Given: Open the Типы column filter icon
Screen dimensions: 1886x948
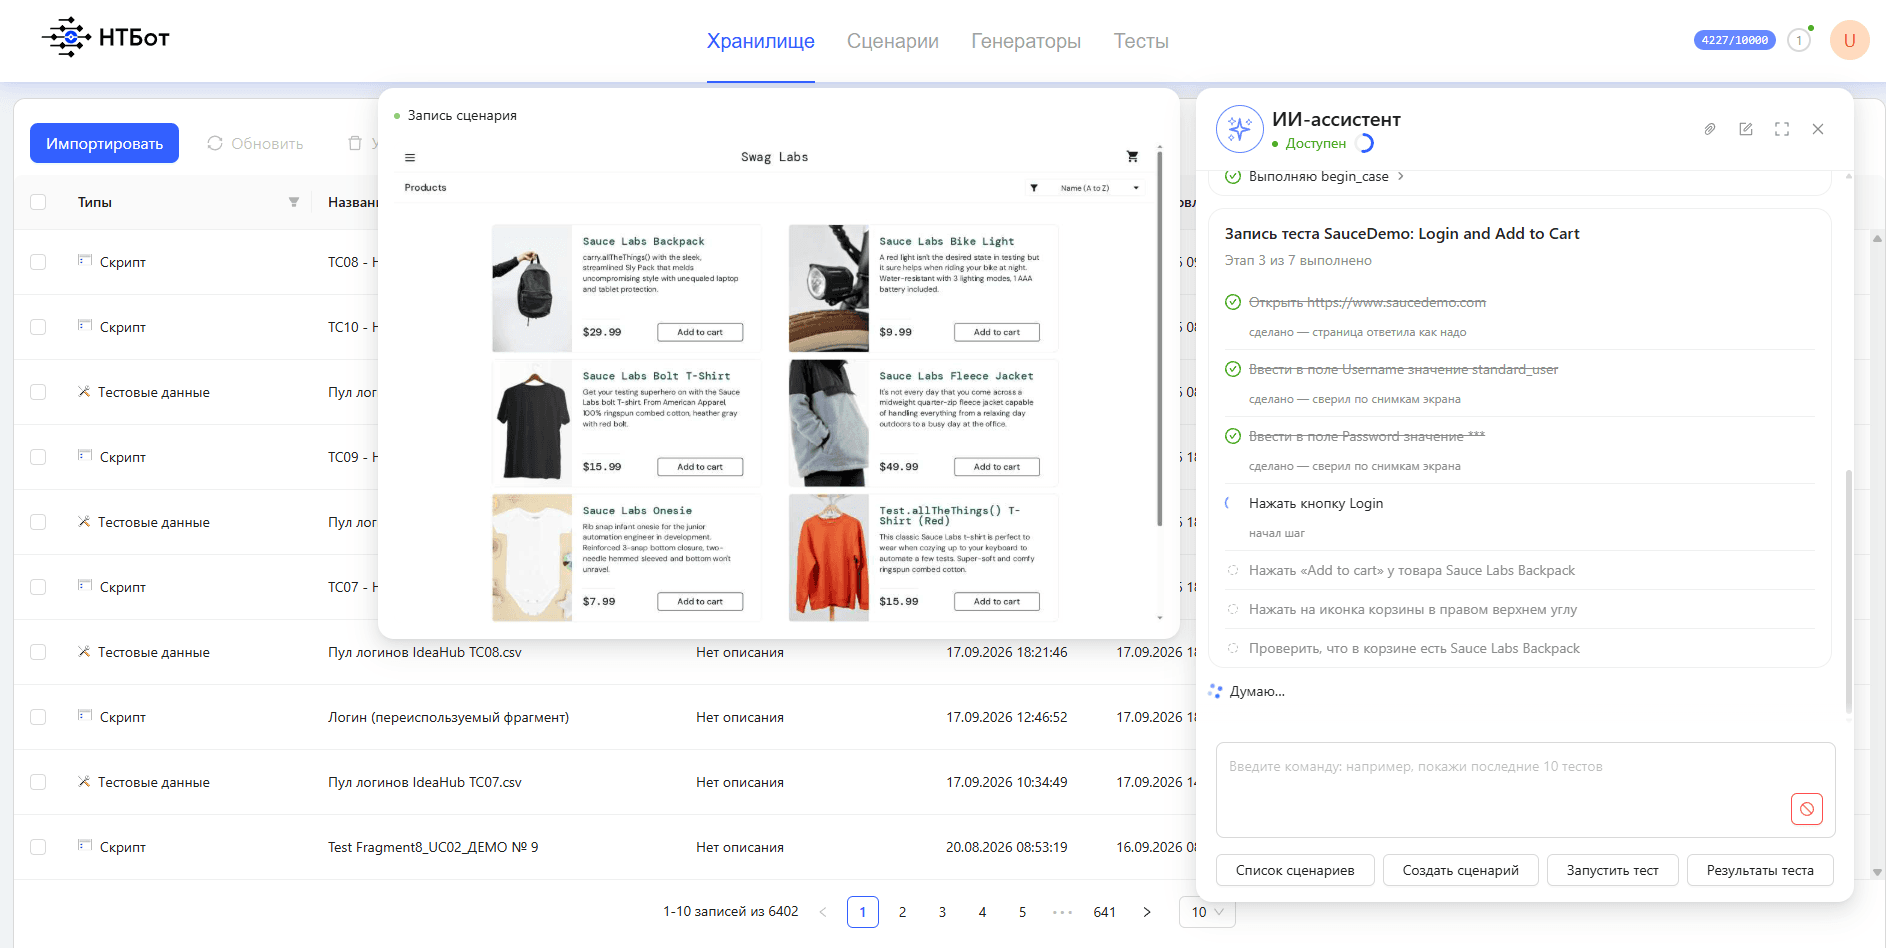Looking at the screenshot, I should click(x=294, y=202).
